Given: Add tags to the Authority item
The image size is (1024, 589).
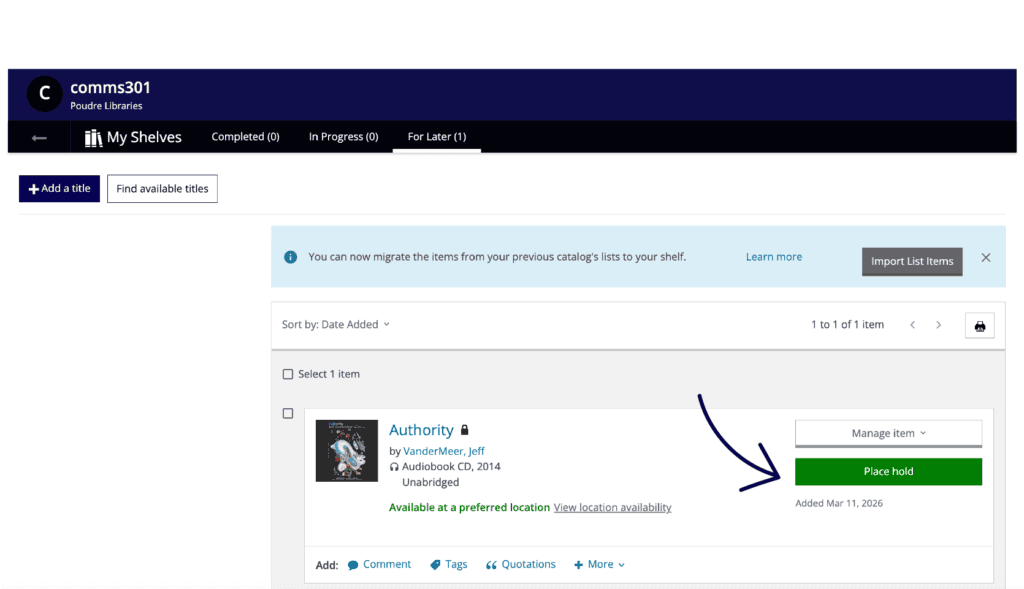Looking at the screenshot, I should pos(448,565).
